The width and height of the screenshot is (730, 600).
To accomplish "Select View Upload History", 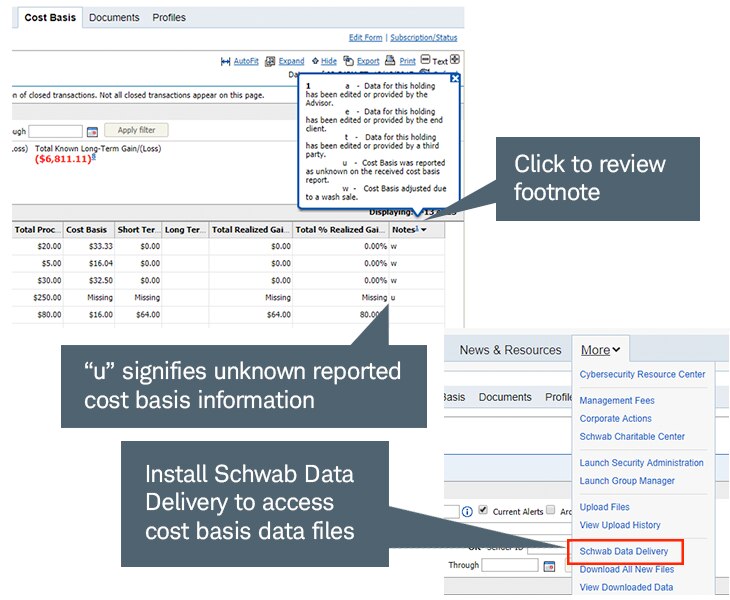I will coord(620,525).
